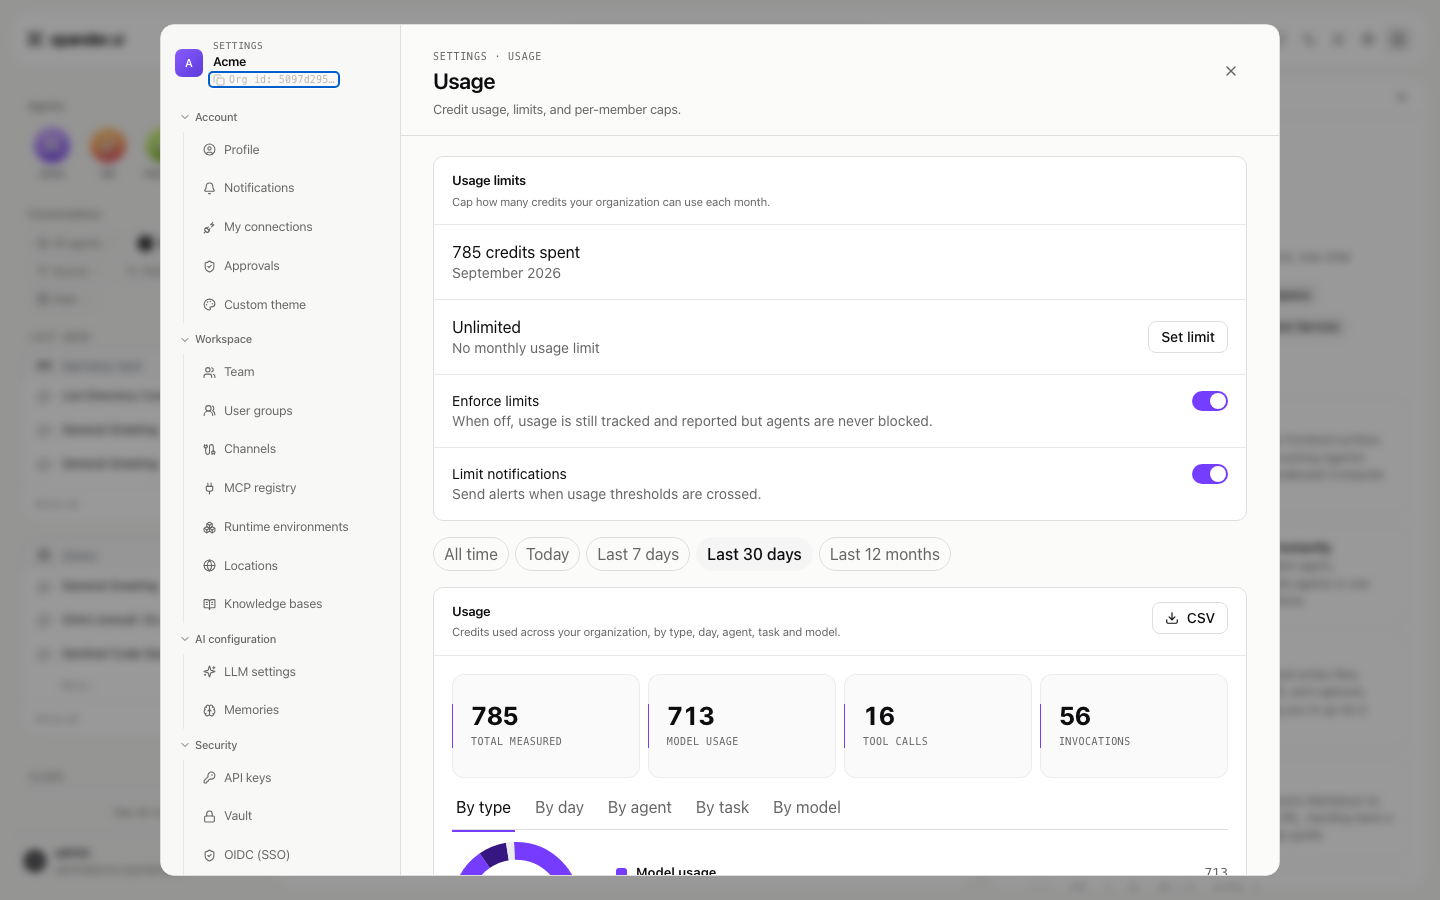Switch to By task tab

722,808
